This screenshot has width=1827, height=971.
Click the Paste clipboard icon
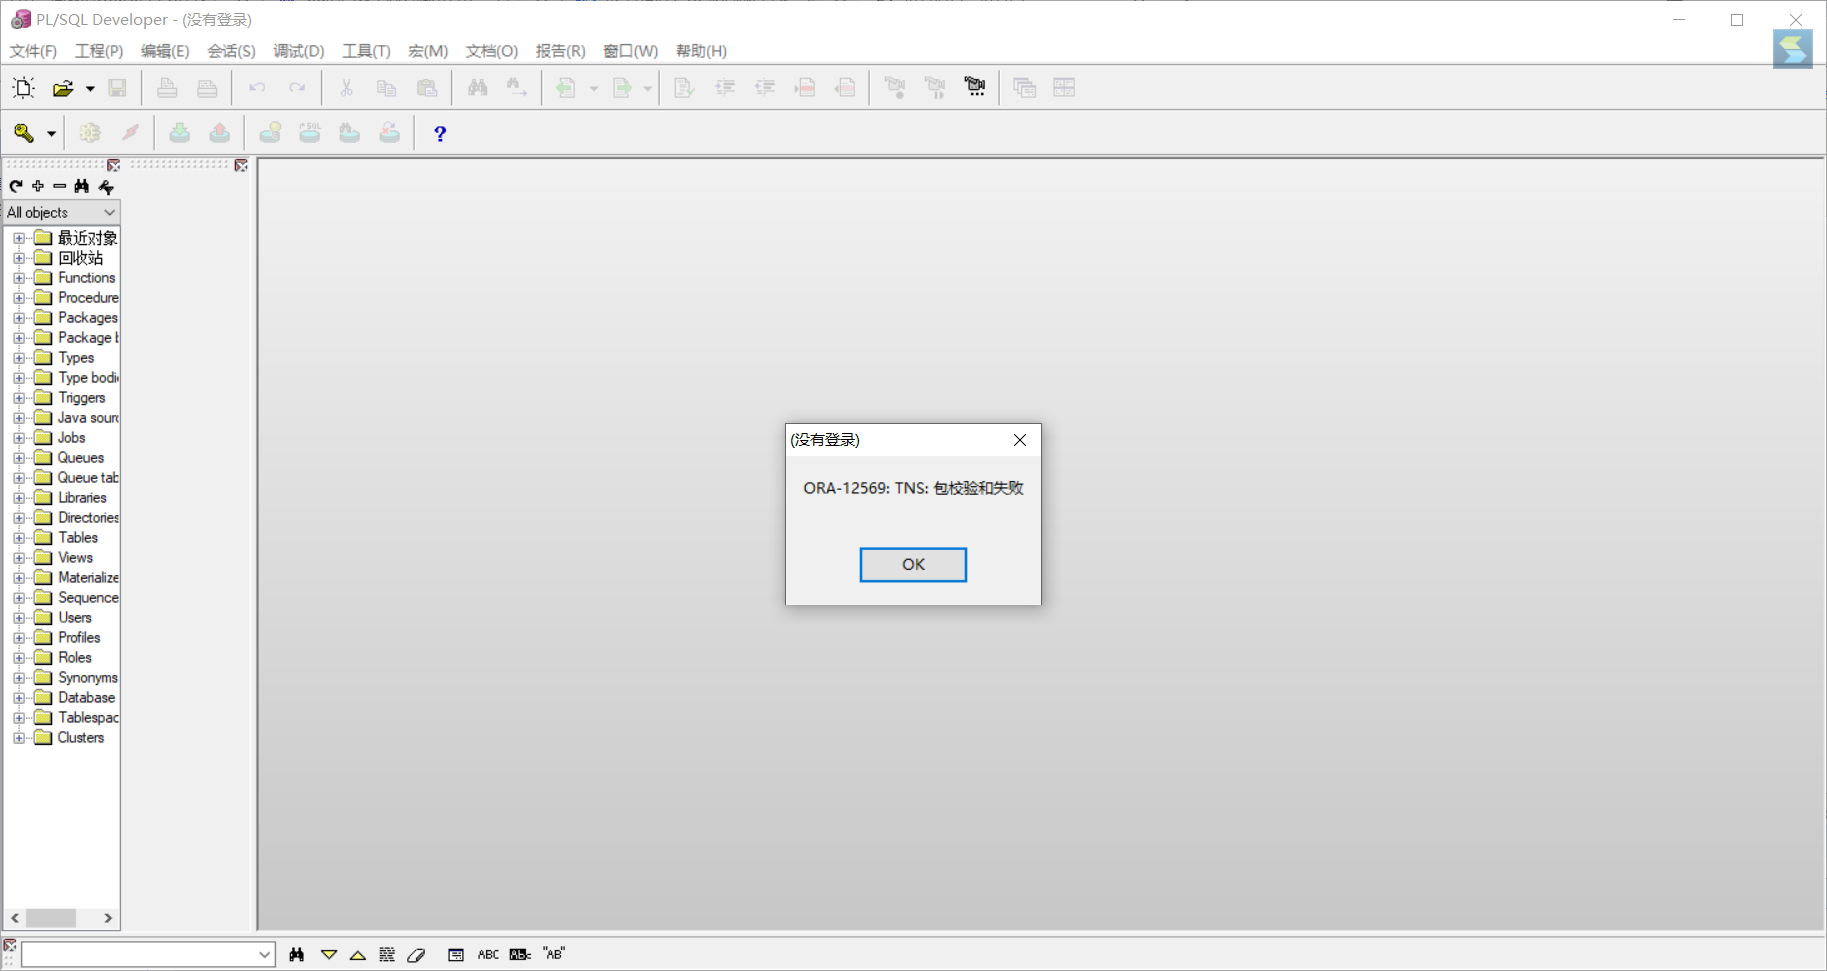click(427, 88)
